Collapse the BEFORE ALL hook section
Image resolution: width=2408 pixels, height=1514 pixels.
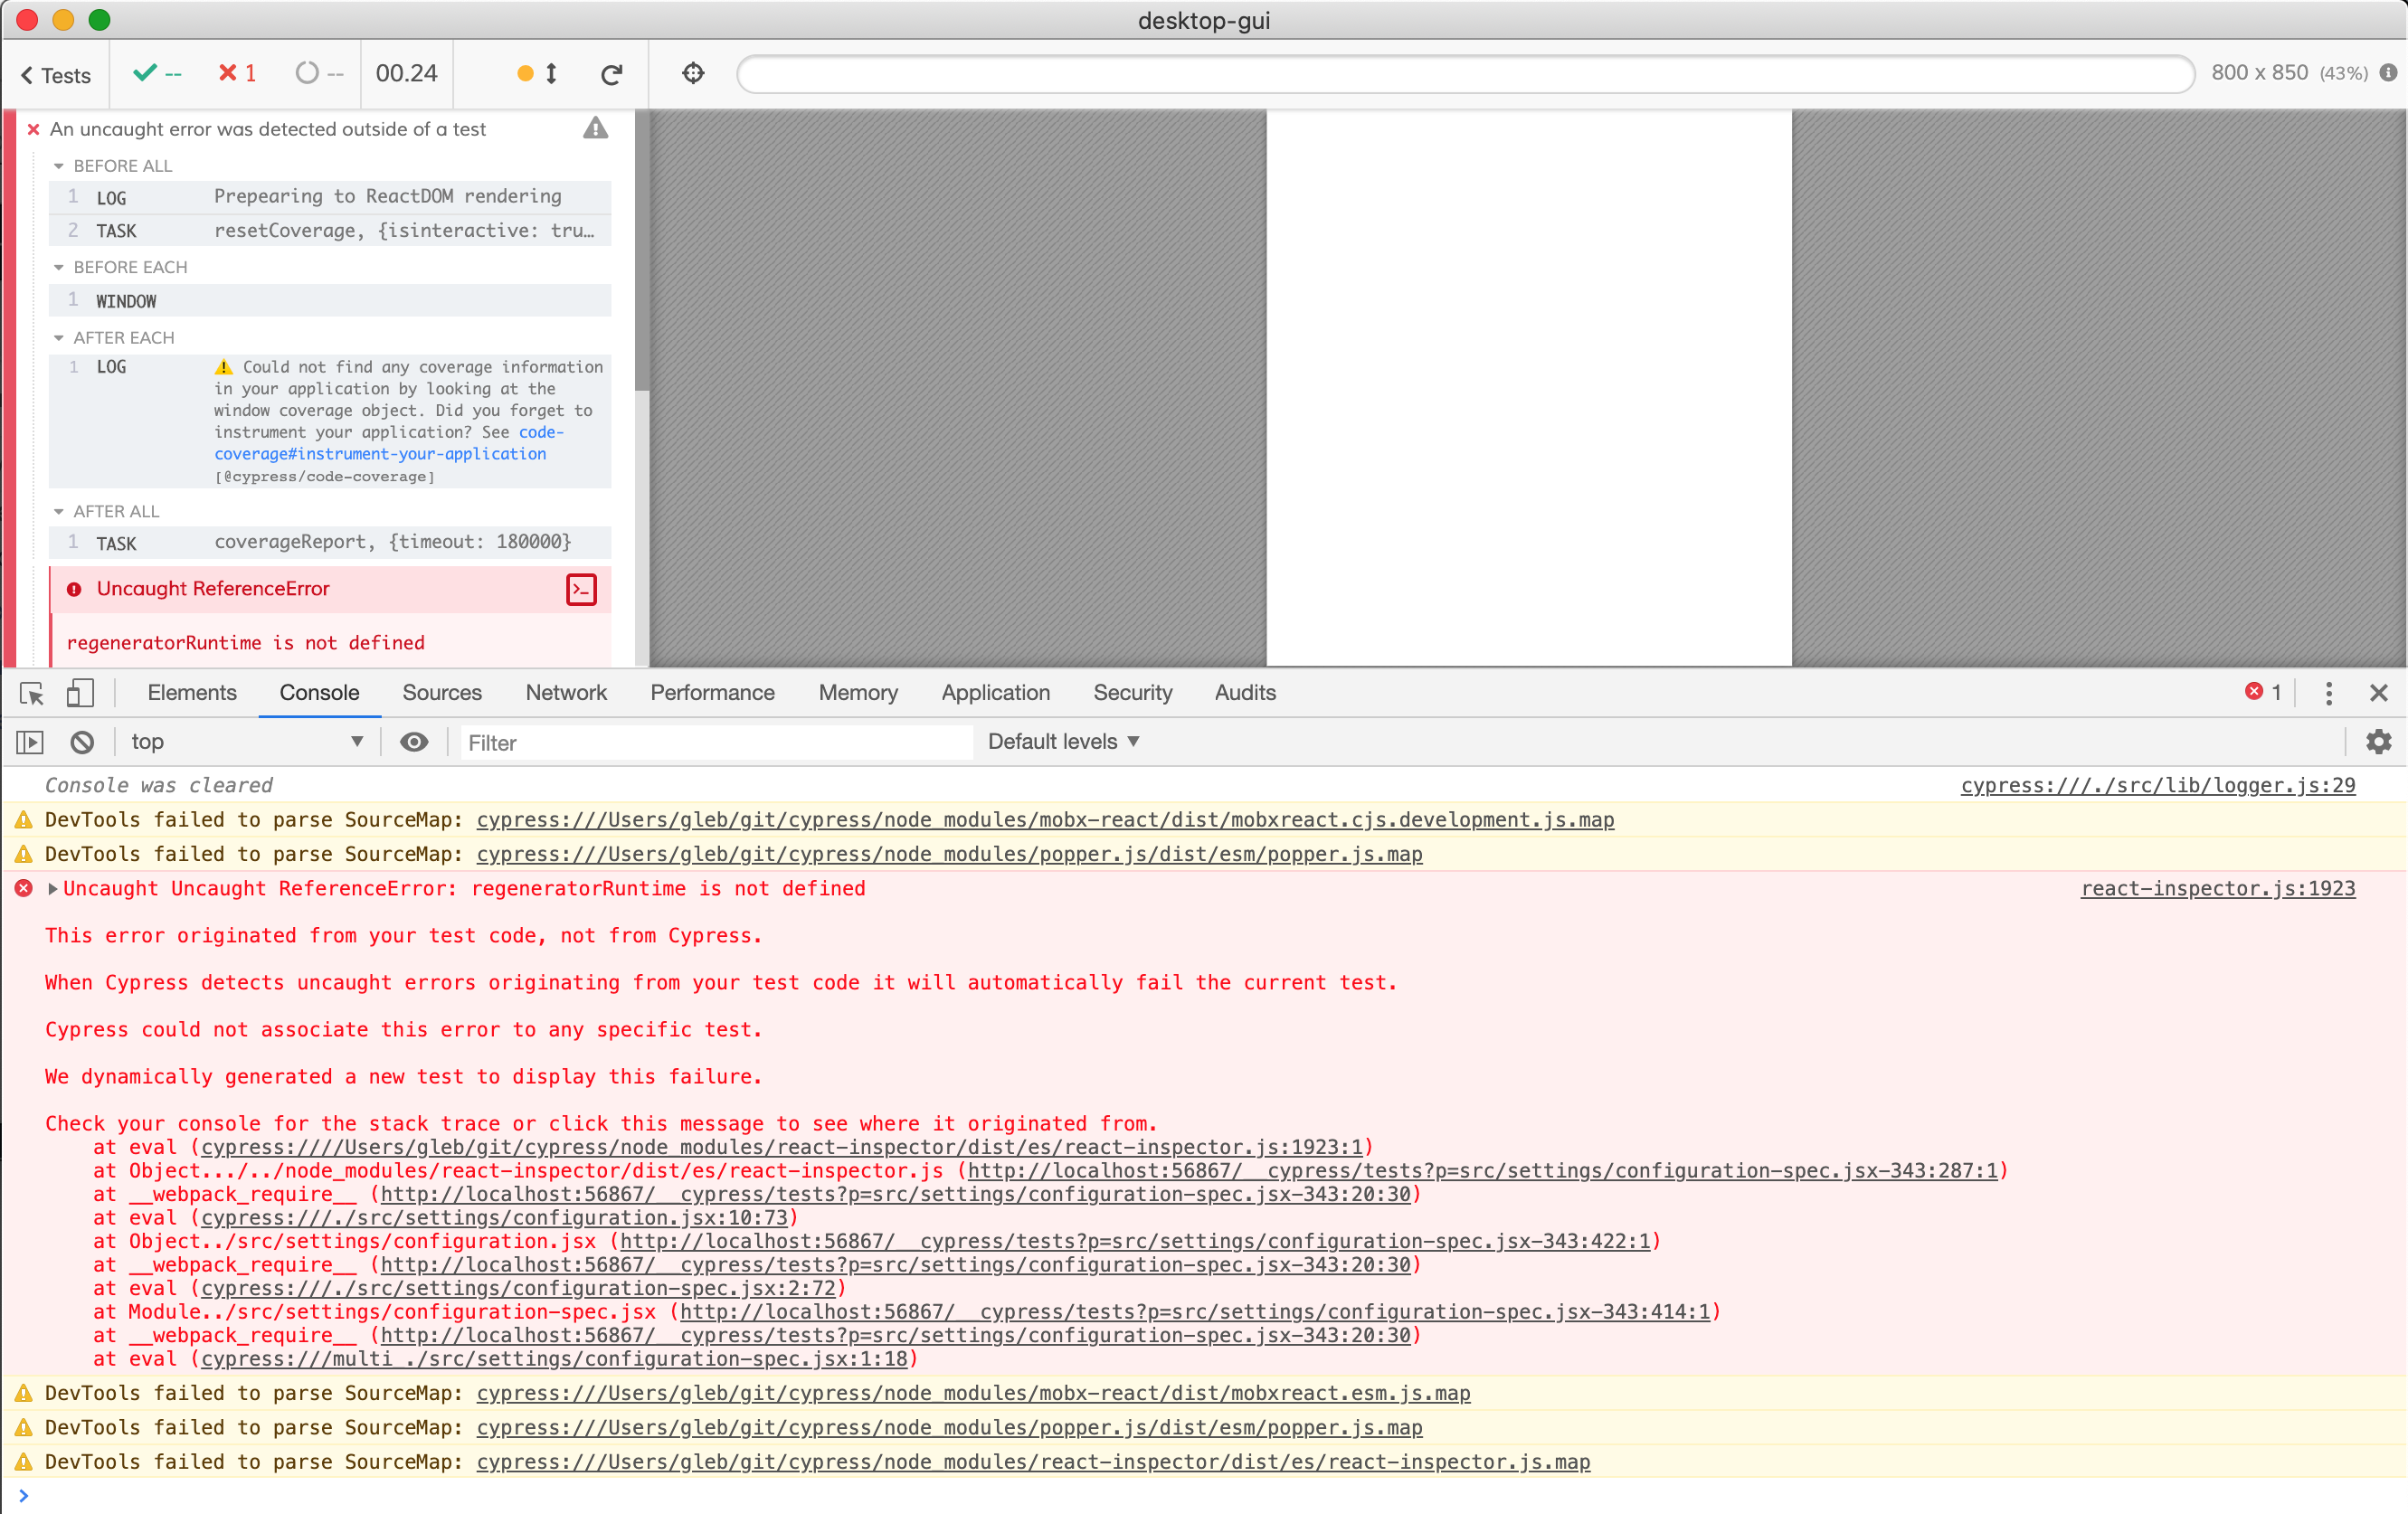click(59, 166)
